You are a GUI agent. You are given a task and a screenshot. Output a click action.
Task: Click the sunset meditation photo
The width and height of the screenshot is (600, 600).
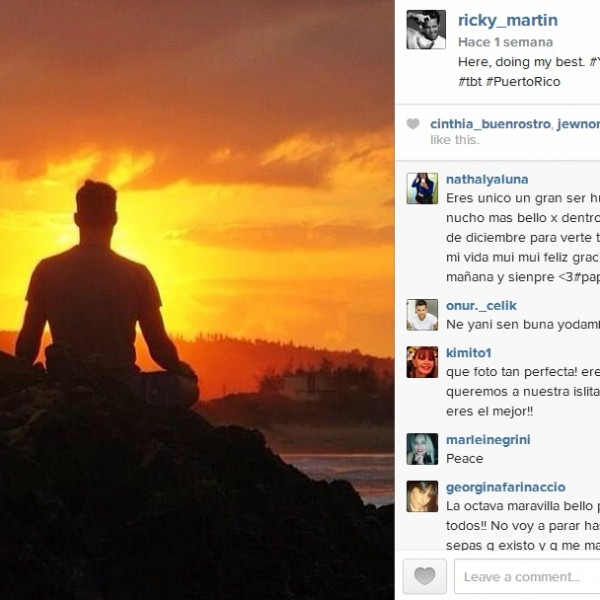coord(197,300)
